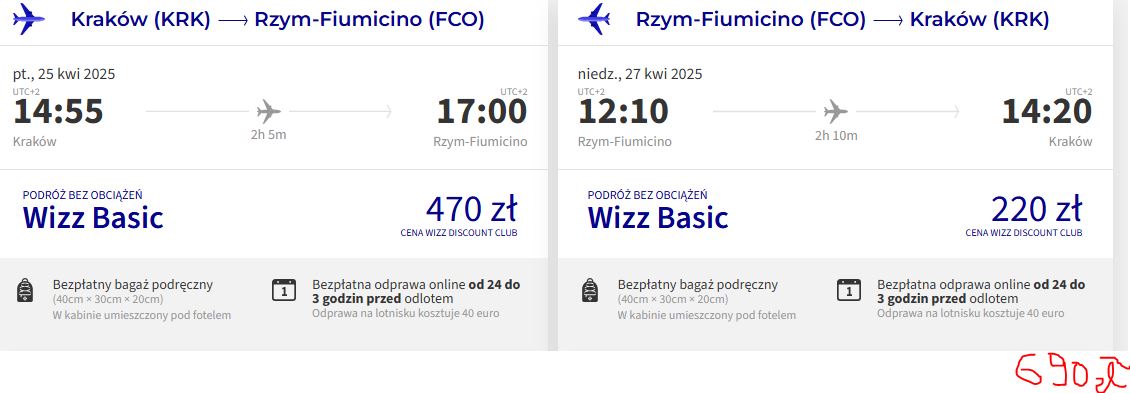Click the calendar check-in icon in outbound card
Image resolution: width=1130 pixels, height=393 pixels.
click(284, 290)
